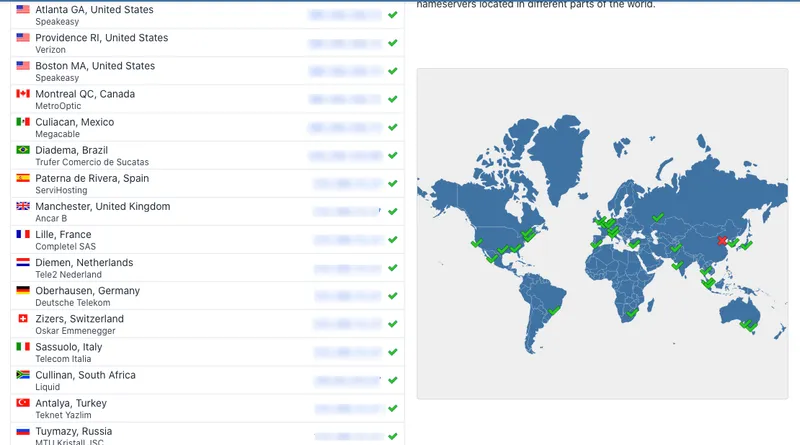Viewport: 800px width, 445px height.
Task: Click the Turkey flag next to Antalya
Action: point(23,403)
